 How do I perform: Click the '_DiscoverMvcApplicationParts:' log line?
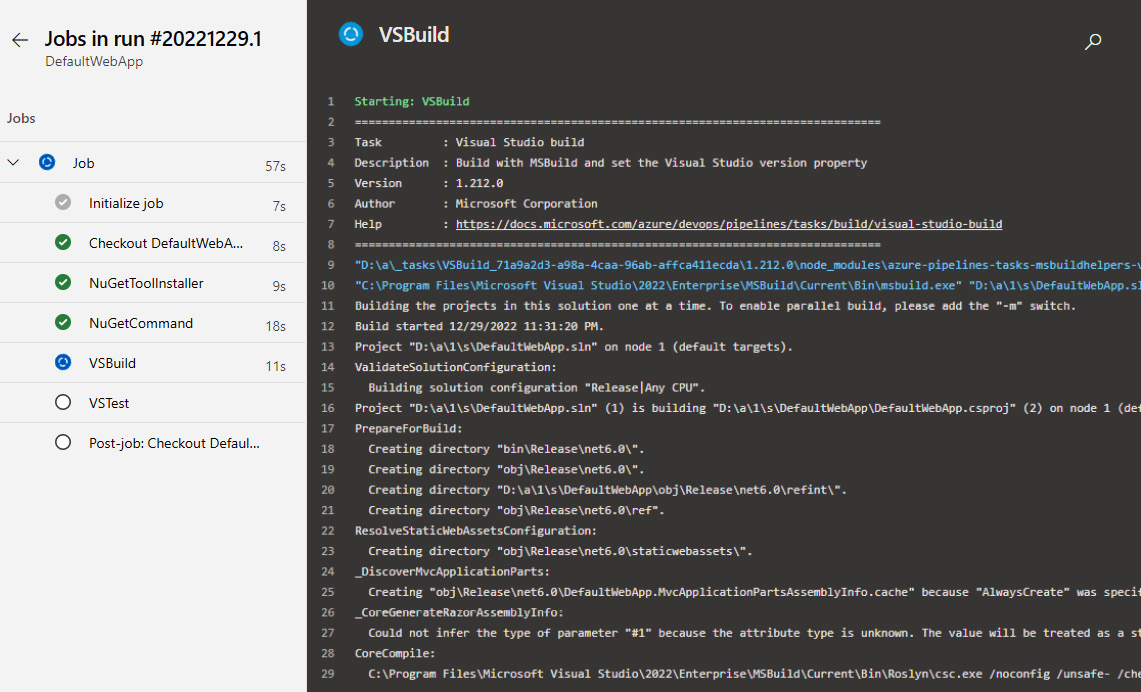click(x=452, y=571)
